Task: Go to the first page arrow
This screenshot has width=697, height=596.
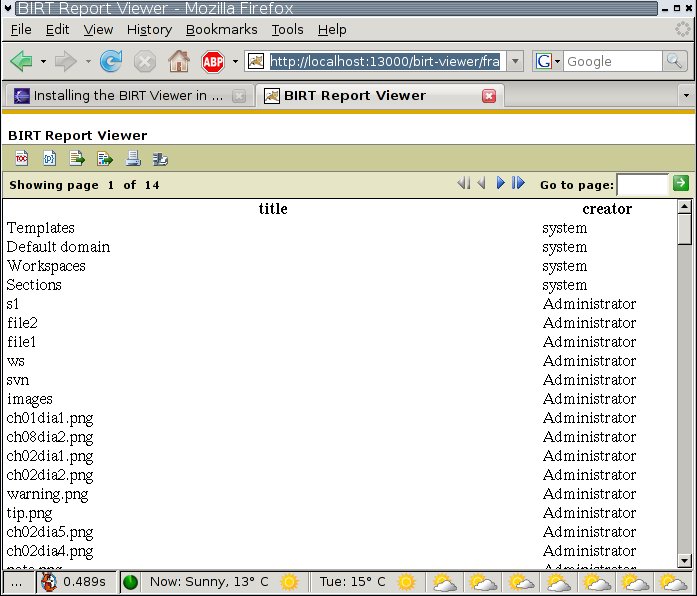Action: pyautogui.click(x=464, y=183)
